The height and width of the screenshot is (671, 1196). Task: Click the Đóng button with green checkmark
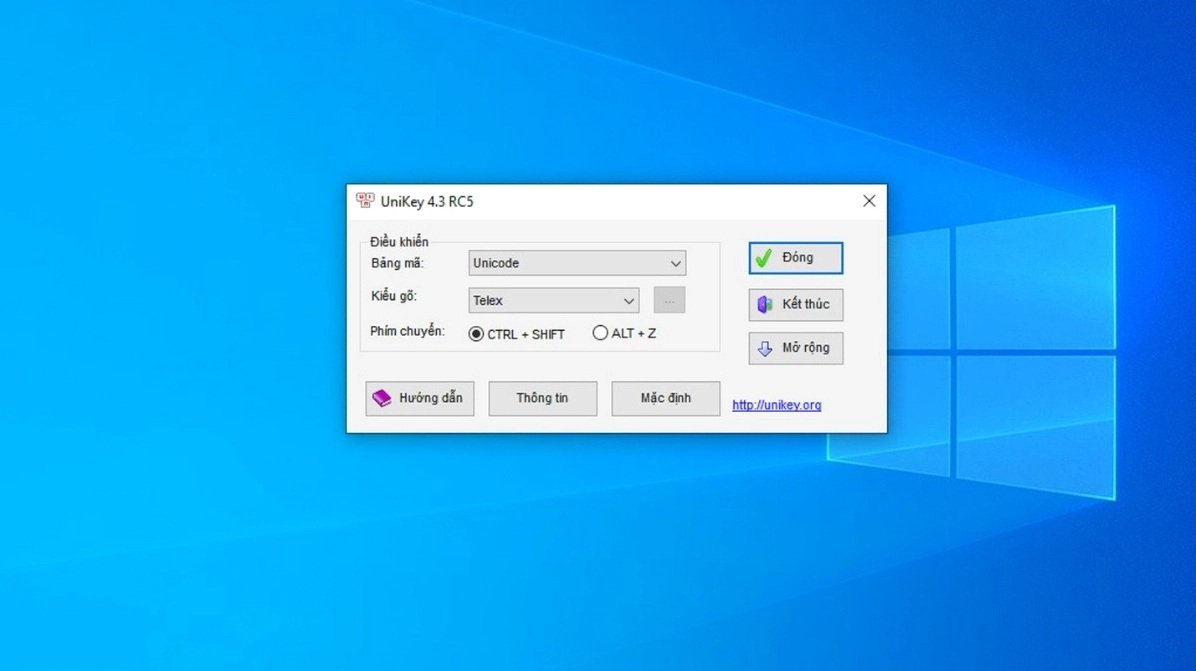pos(796,258)
